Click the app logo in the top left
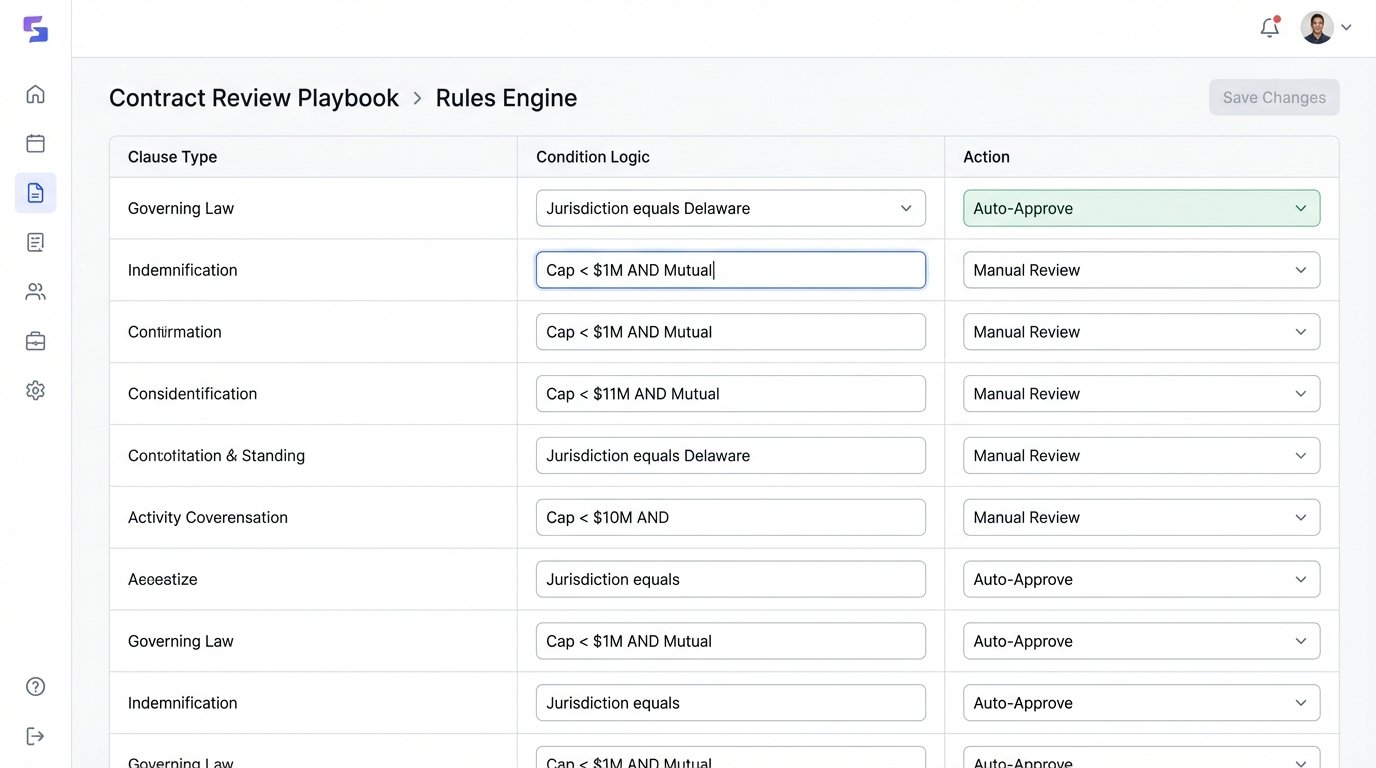This screenshot has width=1376, height=768. pyautogui.click(x=36, y=29)
